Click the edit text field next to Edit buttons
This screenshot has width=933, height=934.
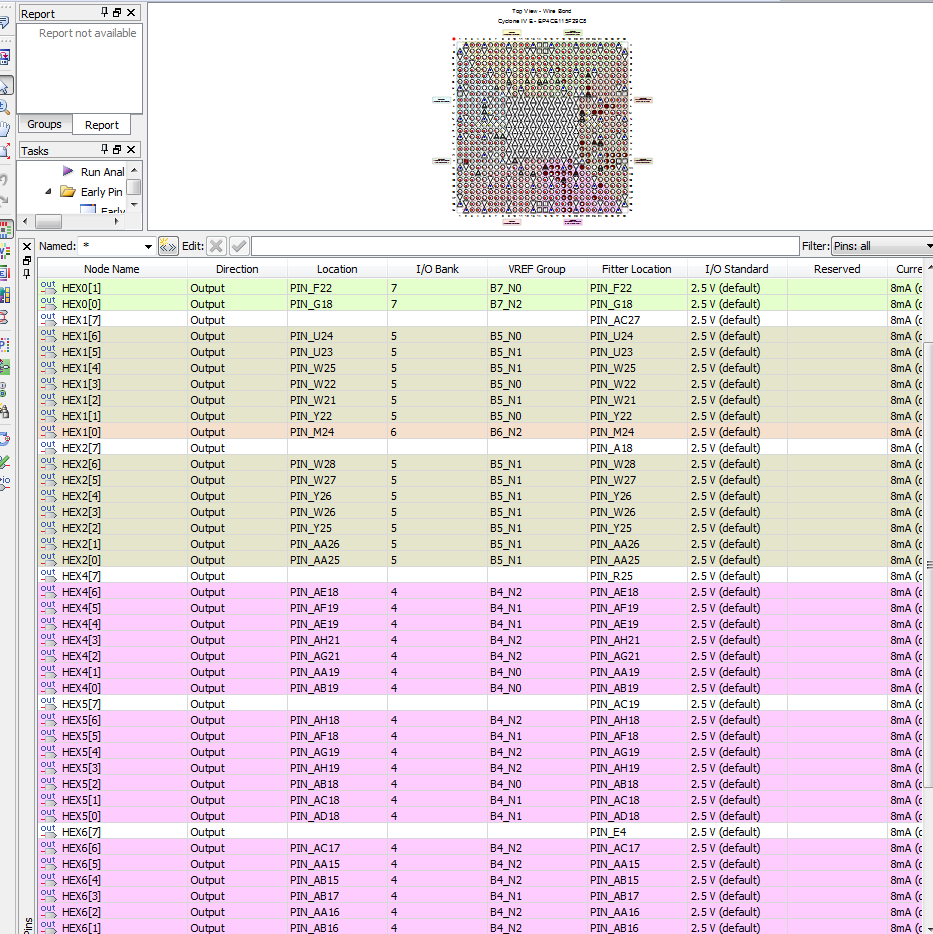coord(524,246)
